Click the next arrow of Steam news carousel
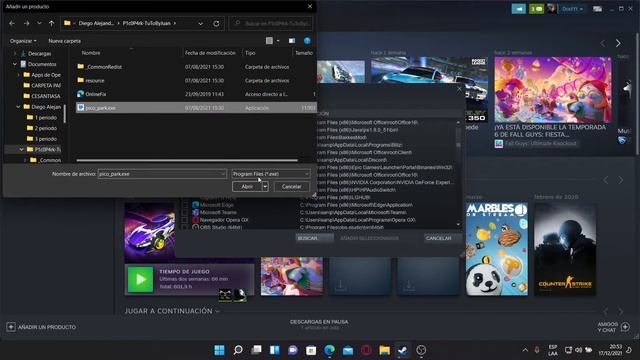Viewport: 640px width, 360px height. 618,43
